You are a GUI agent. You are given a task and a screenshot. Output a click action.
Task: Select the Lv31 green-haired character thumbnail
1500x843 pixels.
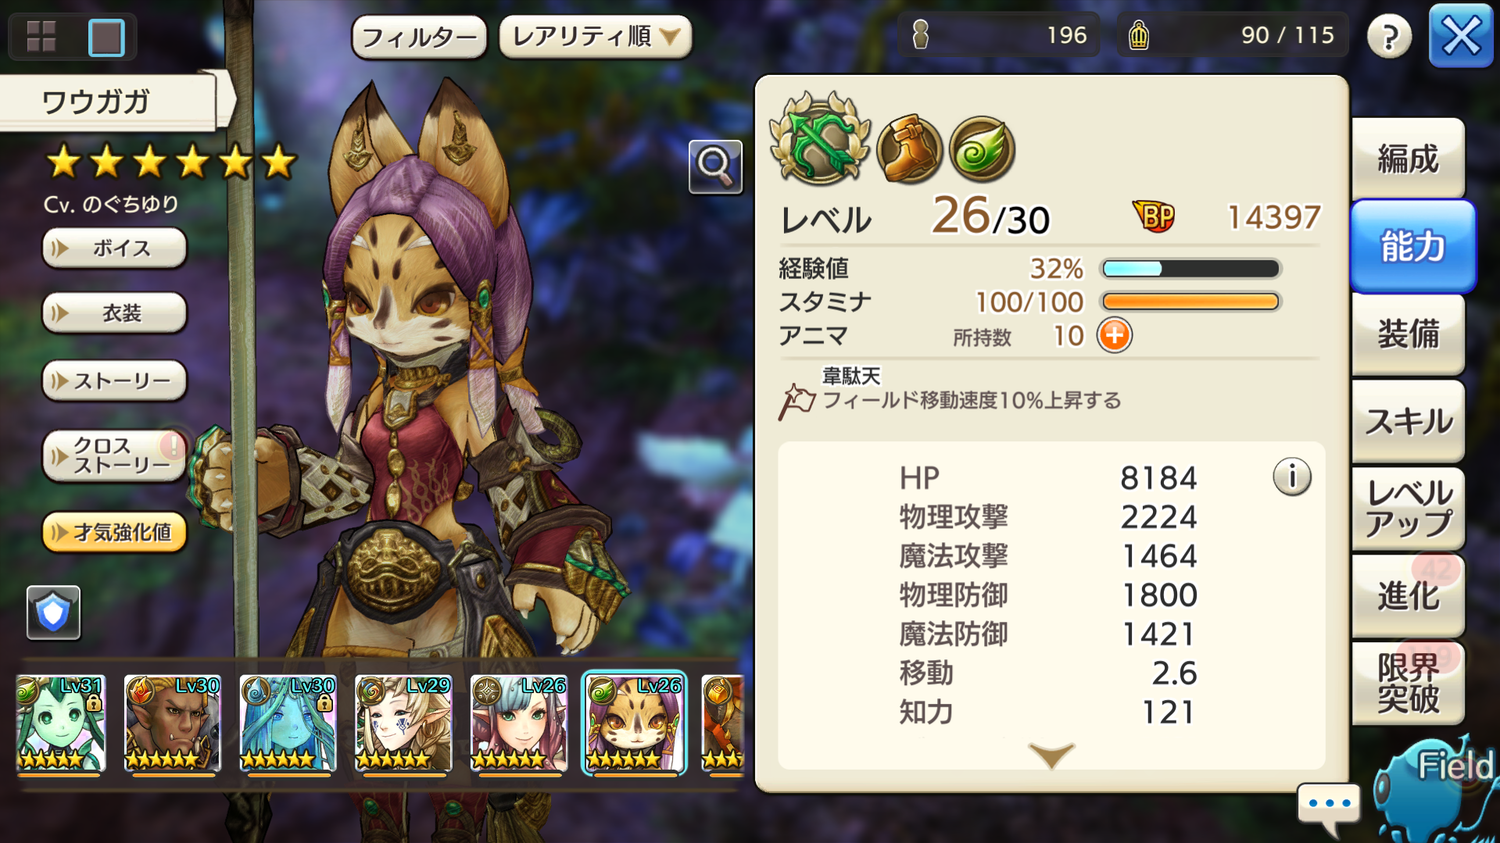[x=60, y=724]
